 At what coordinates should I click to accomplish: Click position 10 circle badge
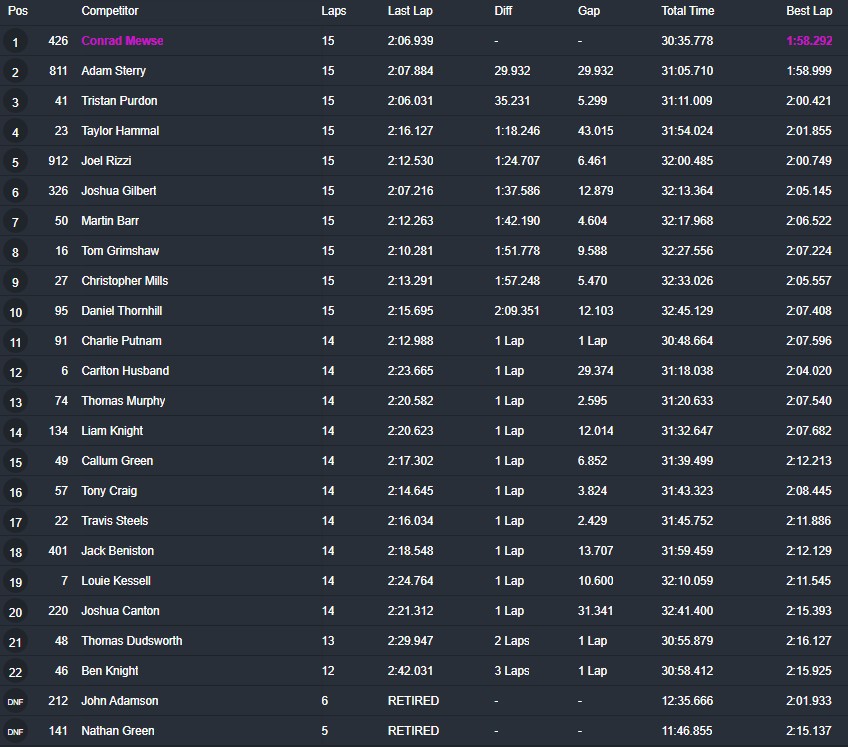(x=15, y=312)
